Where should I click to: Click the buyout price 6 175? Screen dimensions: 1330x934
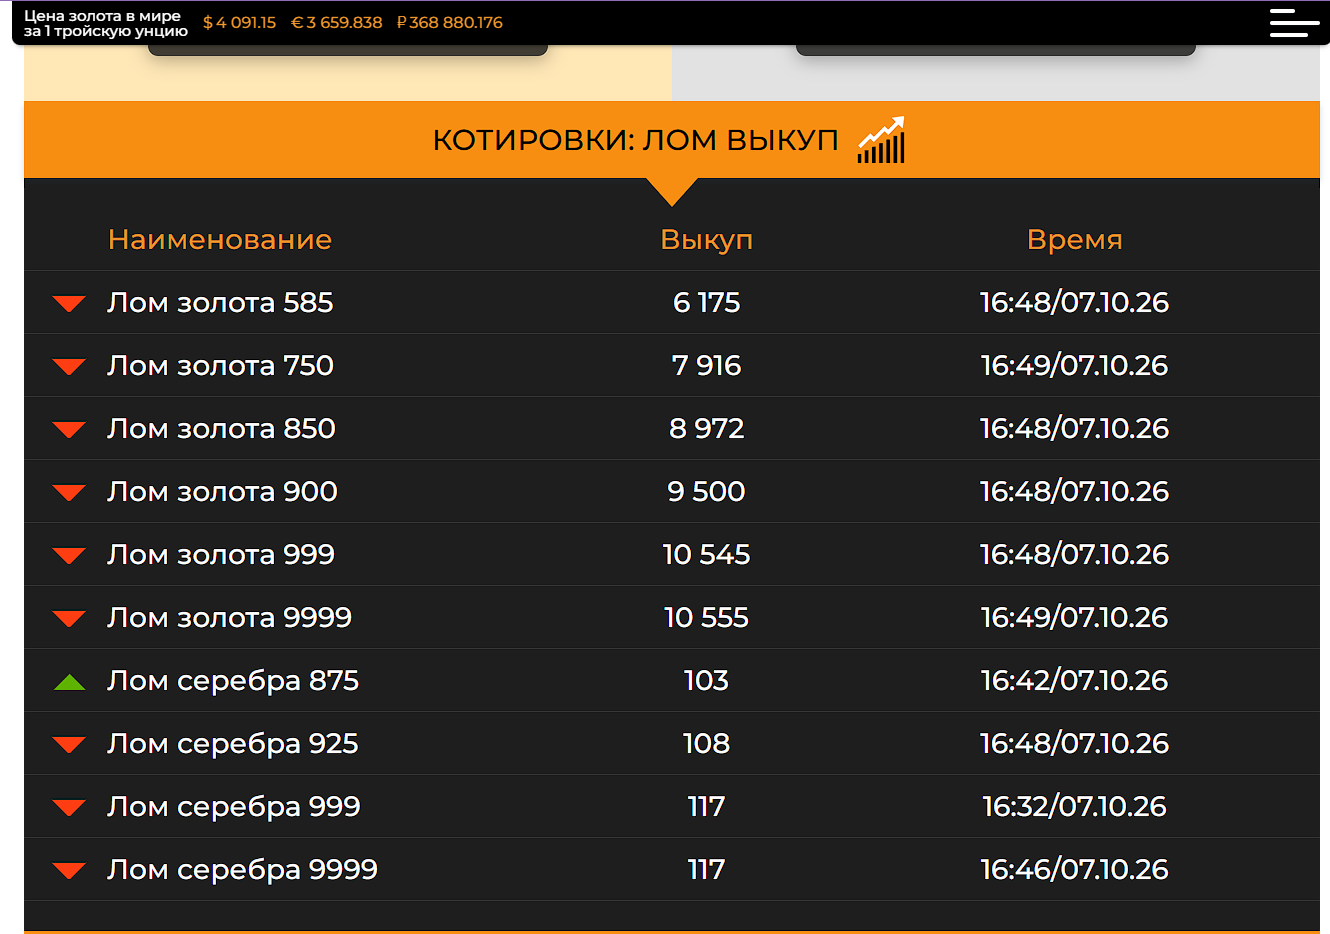[707, 303]
